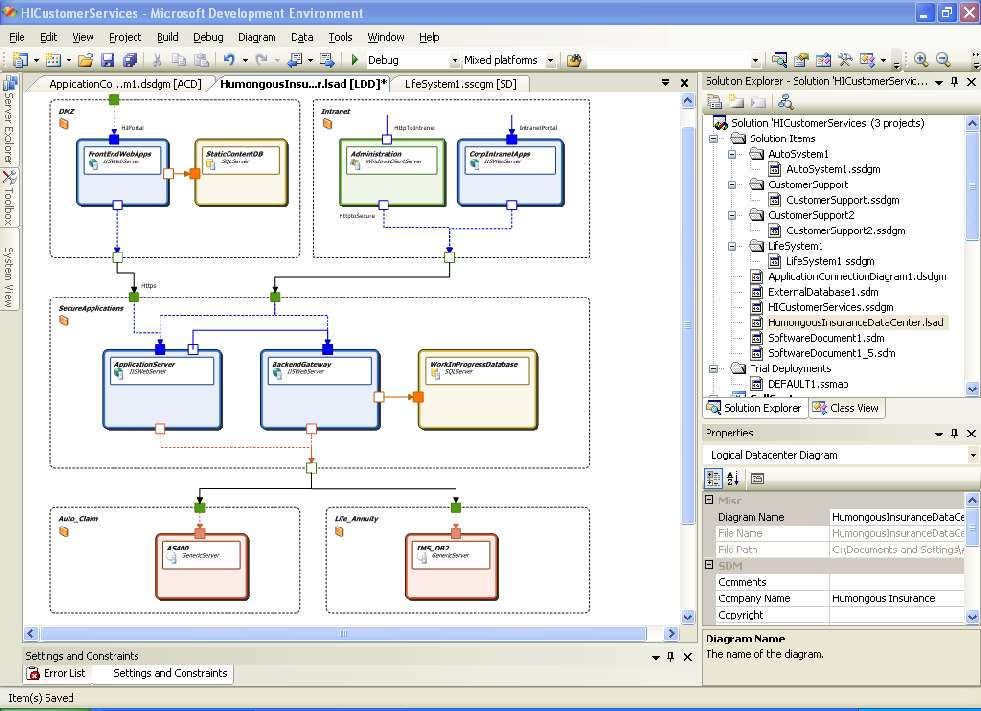The image size is (981, 711).
Task: Open the empty Find combo box dropdown
Action: tap(756, 61)
